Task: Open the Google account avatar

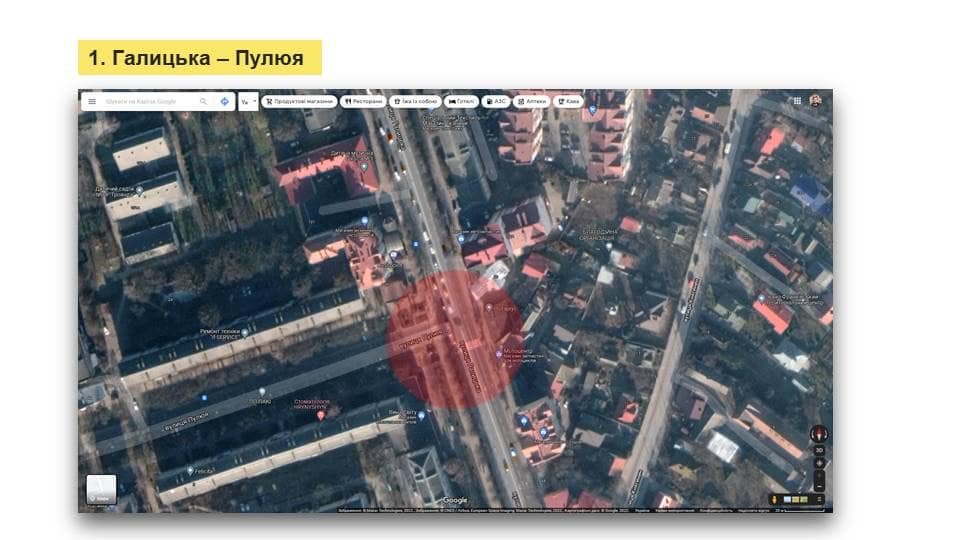Action: (815, 100)
